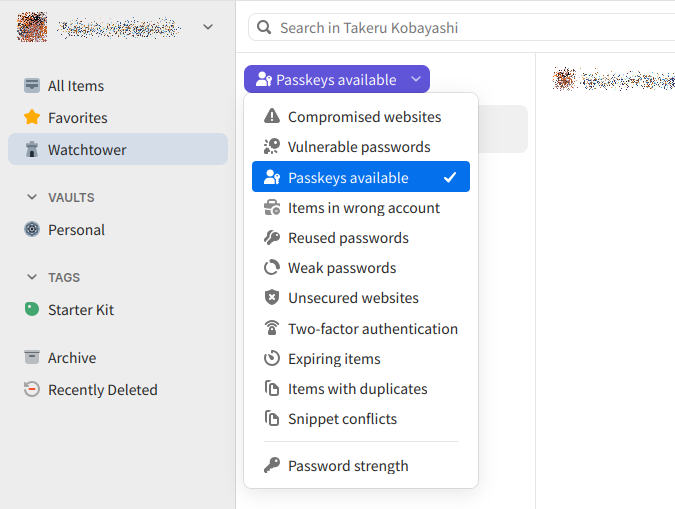
Task: Collapse the TAGS section
Action: click(x=32, y=277)
